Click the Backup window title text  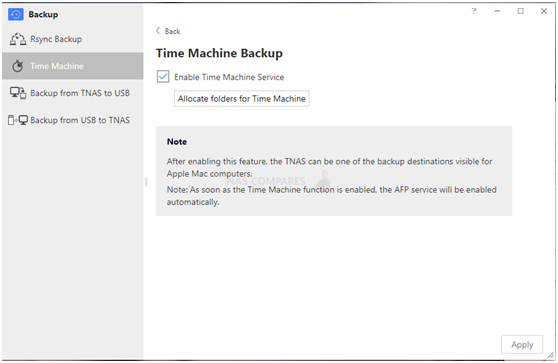click(x=43, y=15)
